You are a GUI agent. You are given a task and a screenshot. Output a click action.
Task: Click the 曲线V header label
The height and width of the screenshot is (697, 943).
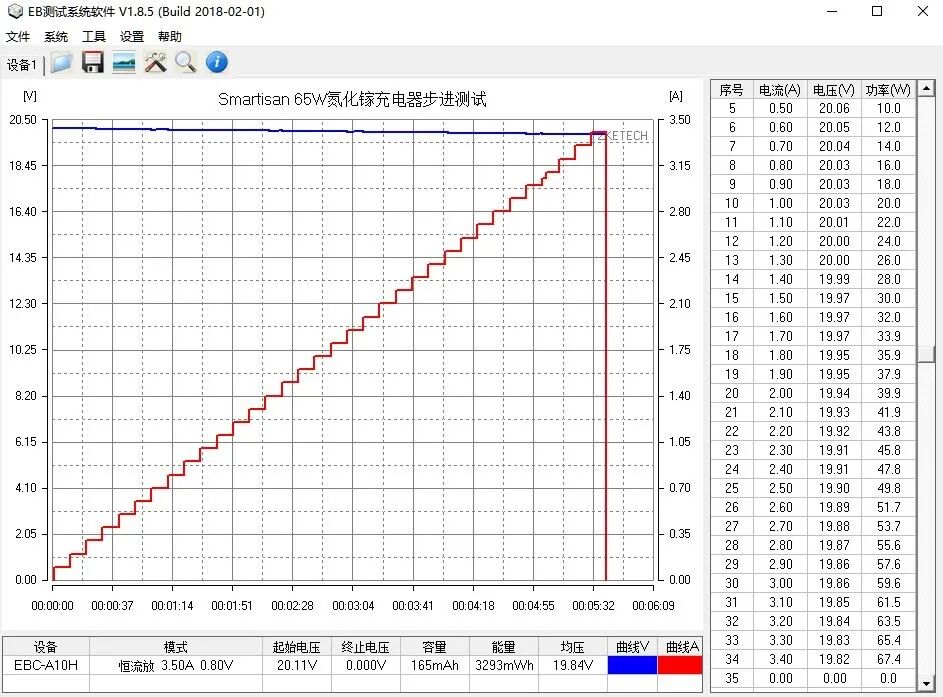point(632,646)
